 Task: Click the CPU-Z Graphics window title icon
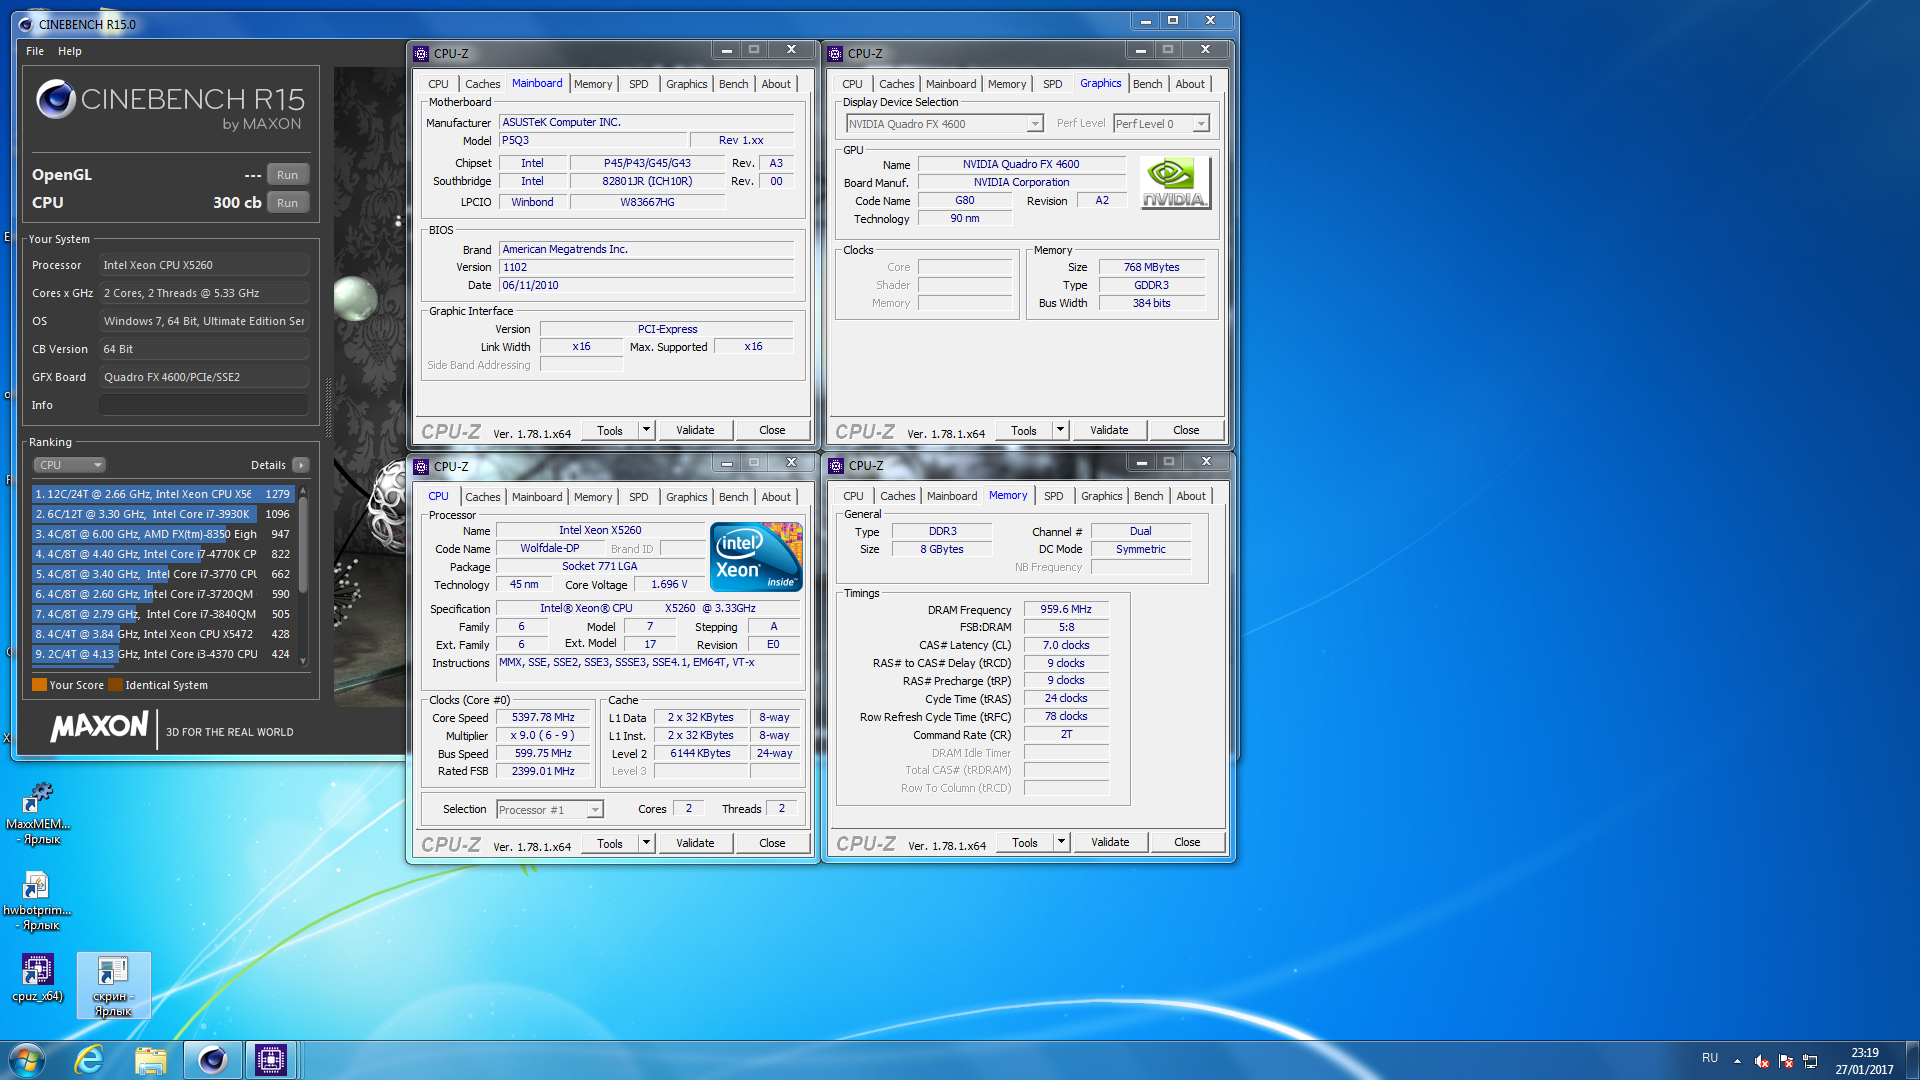point(835,54)
